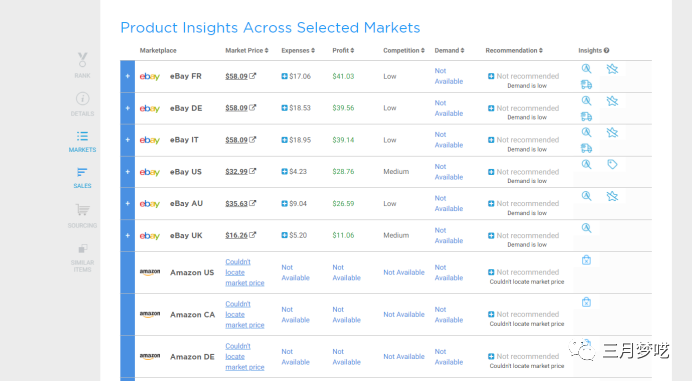Sort by Market Price column header
Viewport: 692px width, 381px height.
pos(247,50)
